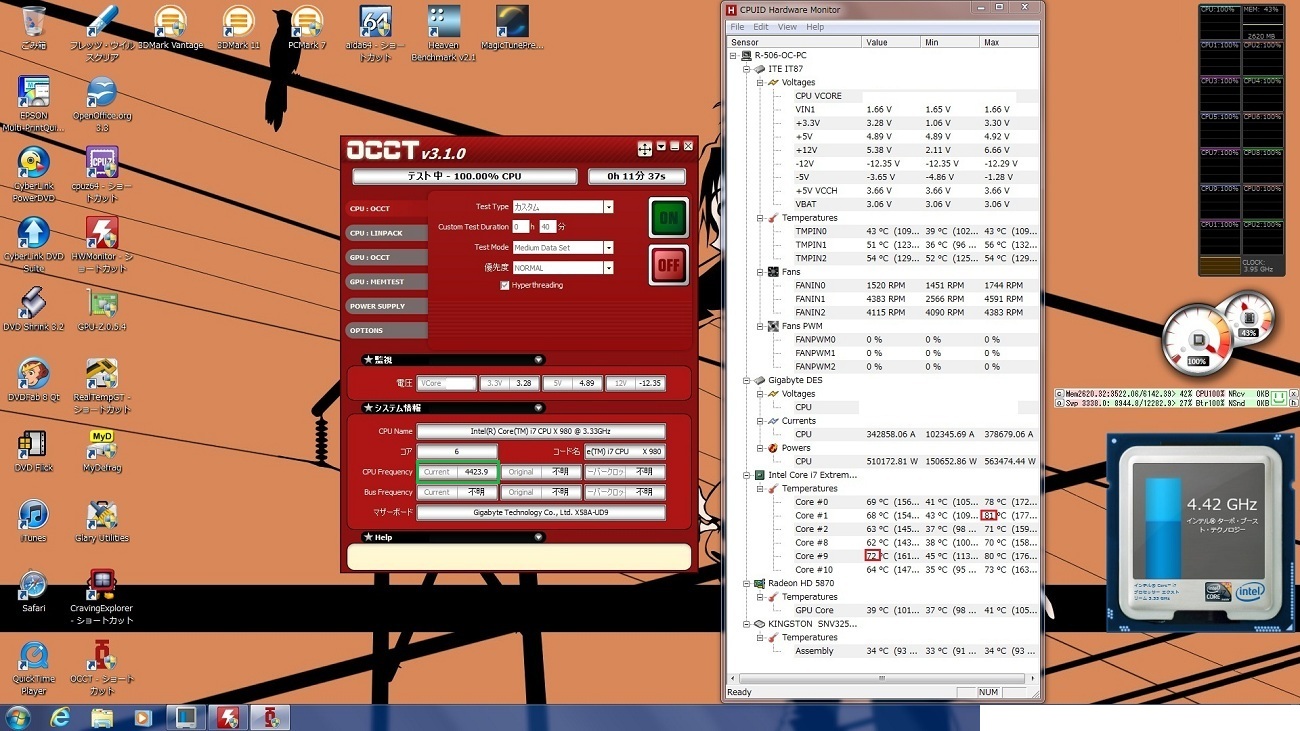Open the Help menu in Hardware Monitor
The image size is (1300, 731).
point(815,27)
